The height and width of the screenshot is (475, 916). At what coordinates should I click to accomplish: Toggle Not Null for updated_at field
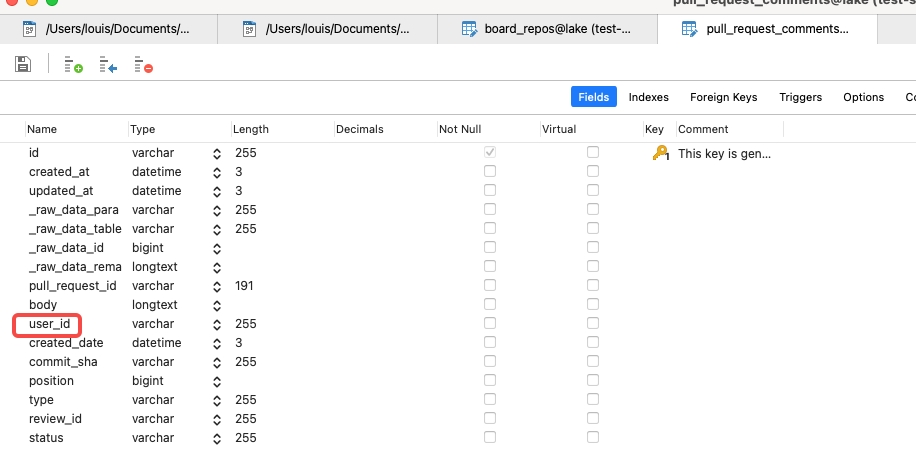[490, 190]
